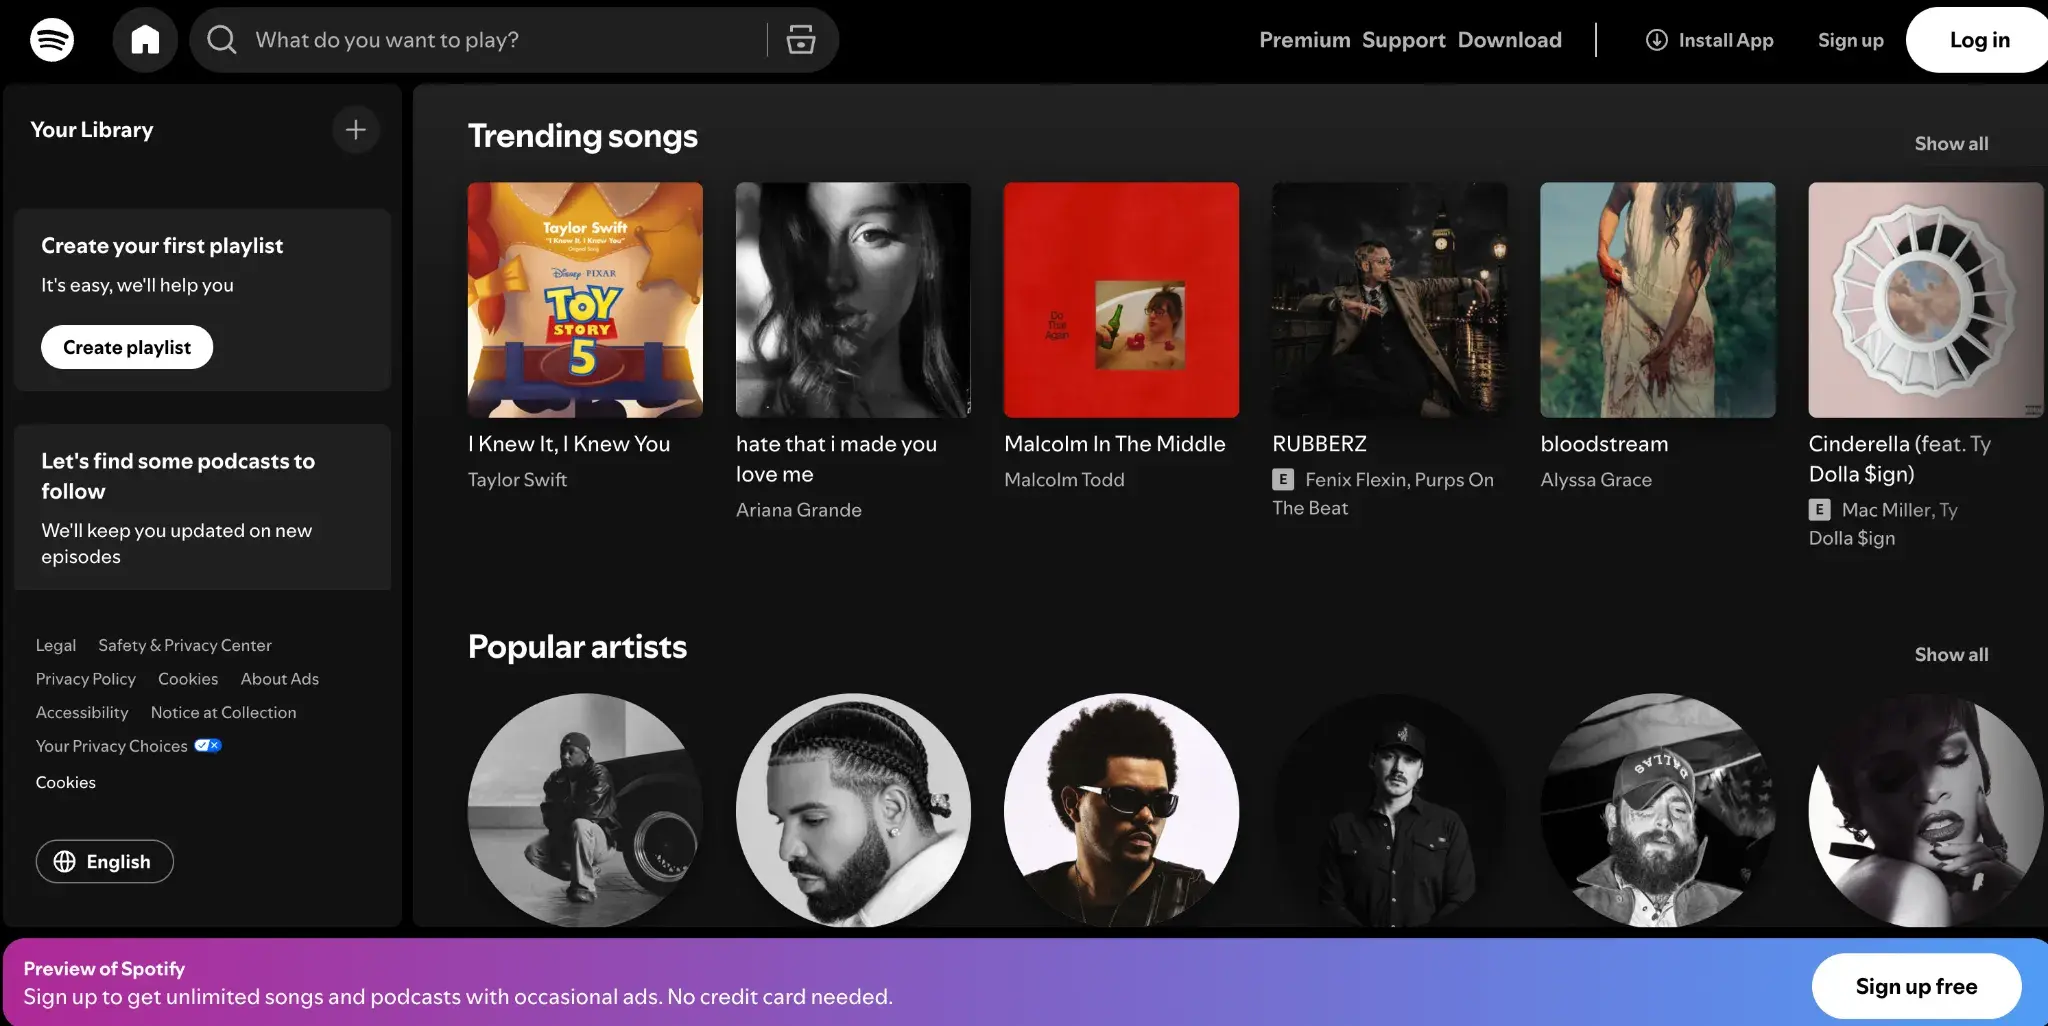Click the magnifier search icon
Image resolution: width=2048 pixels, height=1026 pixels.
pyautogui.click(x=222, y=40)
